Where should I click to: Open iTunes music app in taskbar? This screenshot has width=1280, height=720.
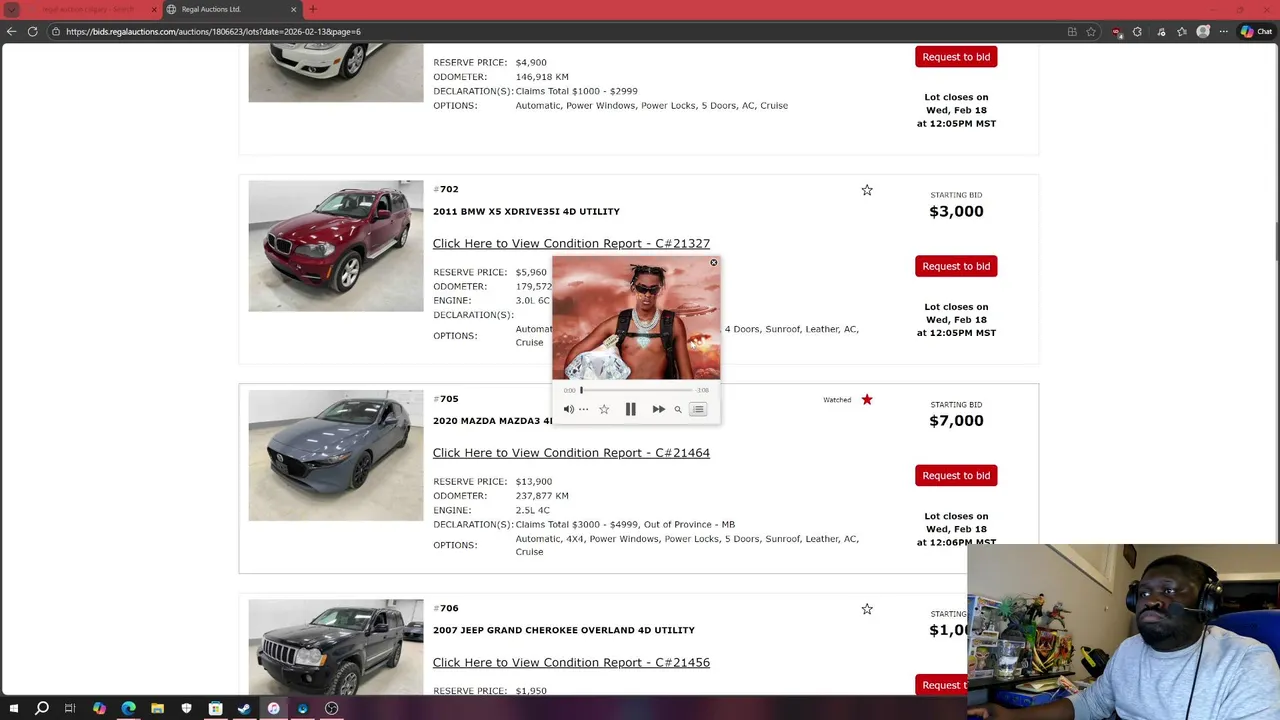coord(273,708)
